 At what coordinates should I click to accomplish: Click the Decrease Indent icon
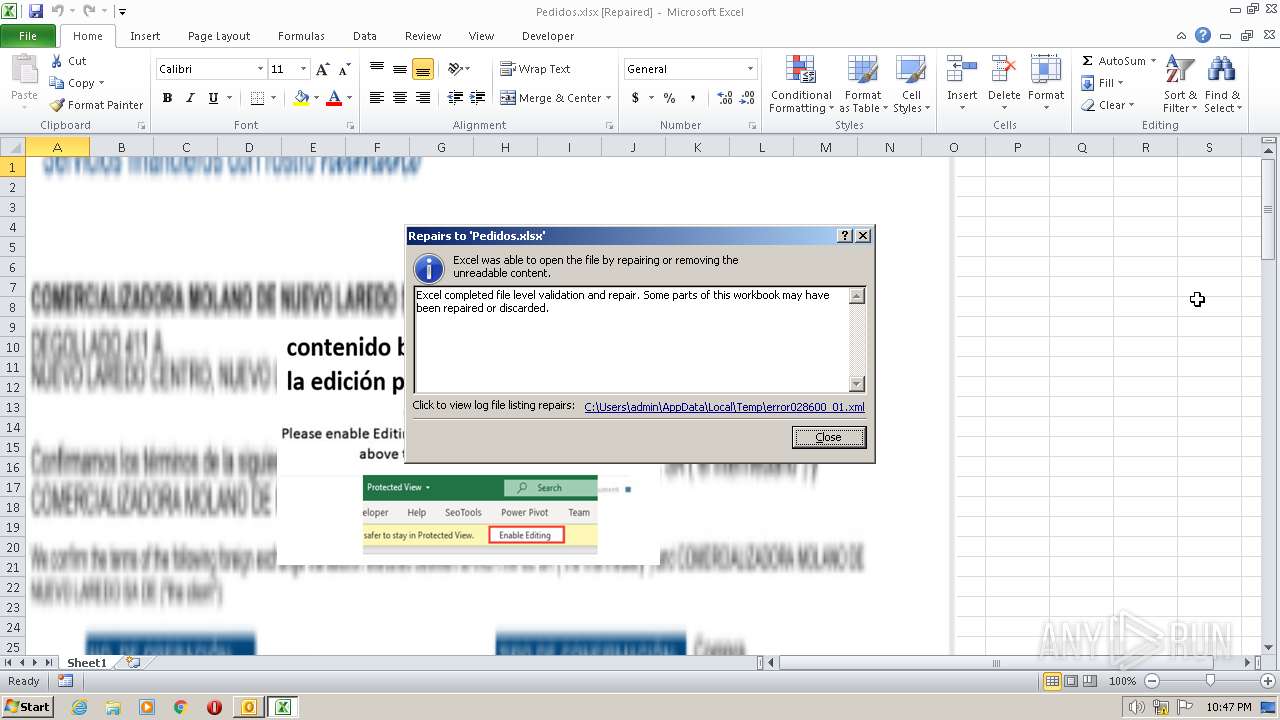coord(455,98)
